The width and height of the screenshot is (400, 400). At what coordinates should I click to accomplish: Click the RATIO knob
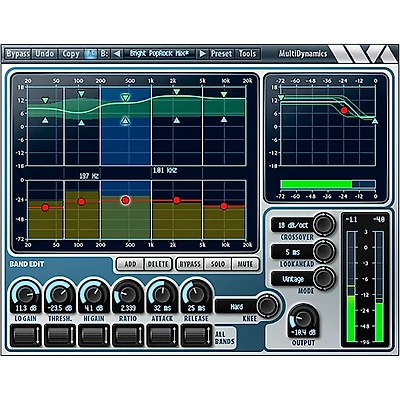(x=128, y=294)
